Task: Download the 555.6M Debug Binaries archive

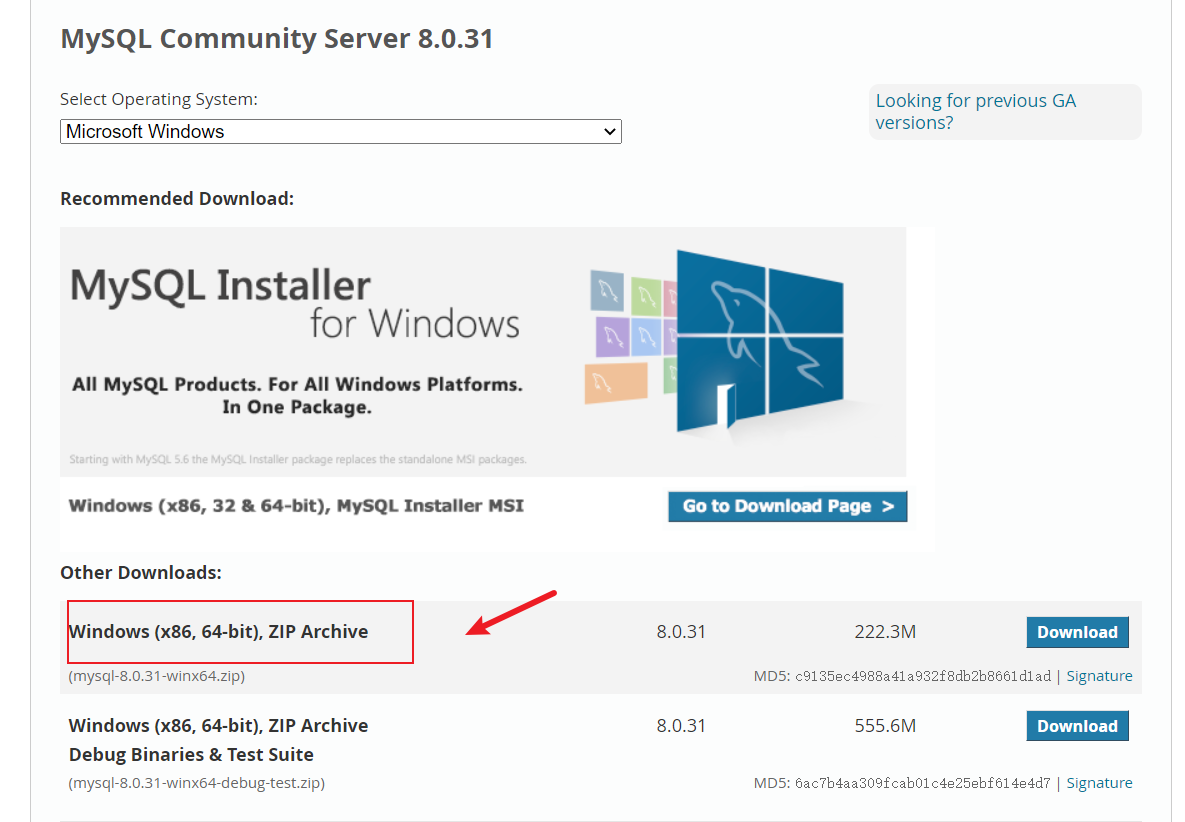Action: pyautogui.click(x=1077, y=726)
